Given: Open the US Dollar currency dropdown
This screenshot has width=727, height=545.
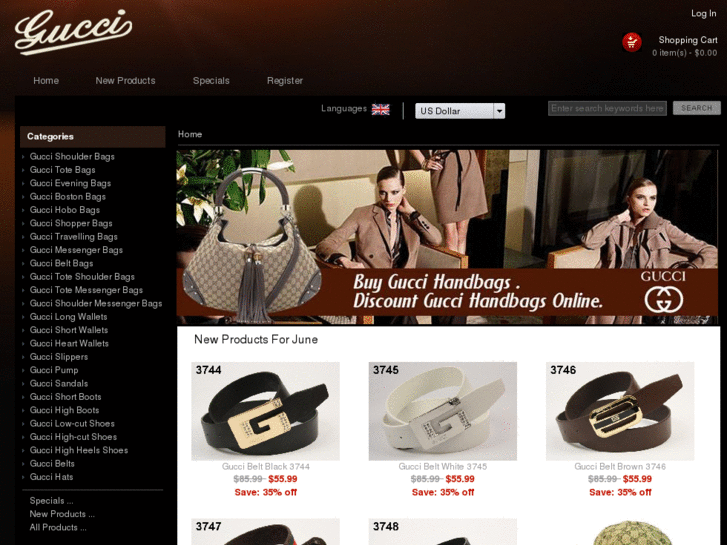Looking at the screenshot, I should point(460,111).
